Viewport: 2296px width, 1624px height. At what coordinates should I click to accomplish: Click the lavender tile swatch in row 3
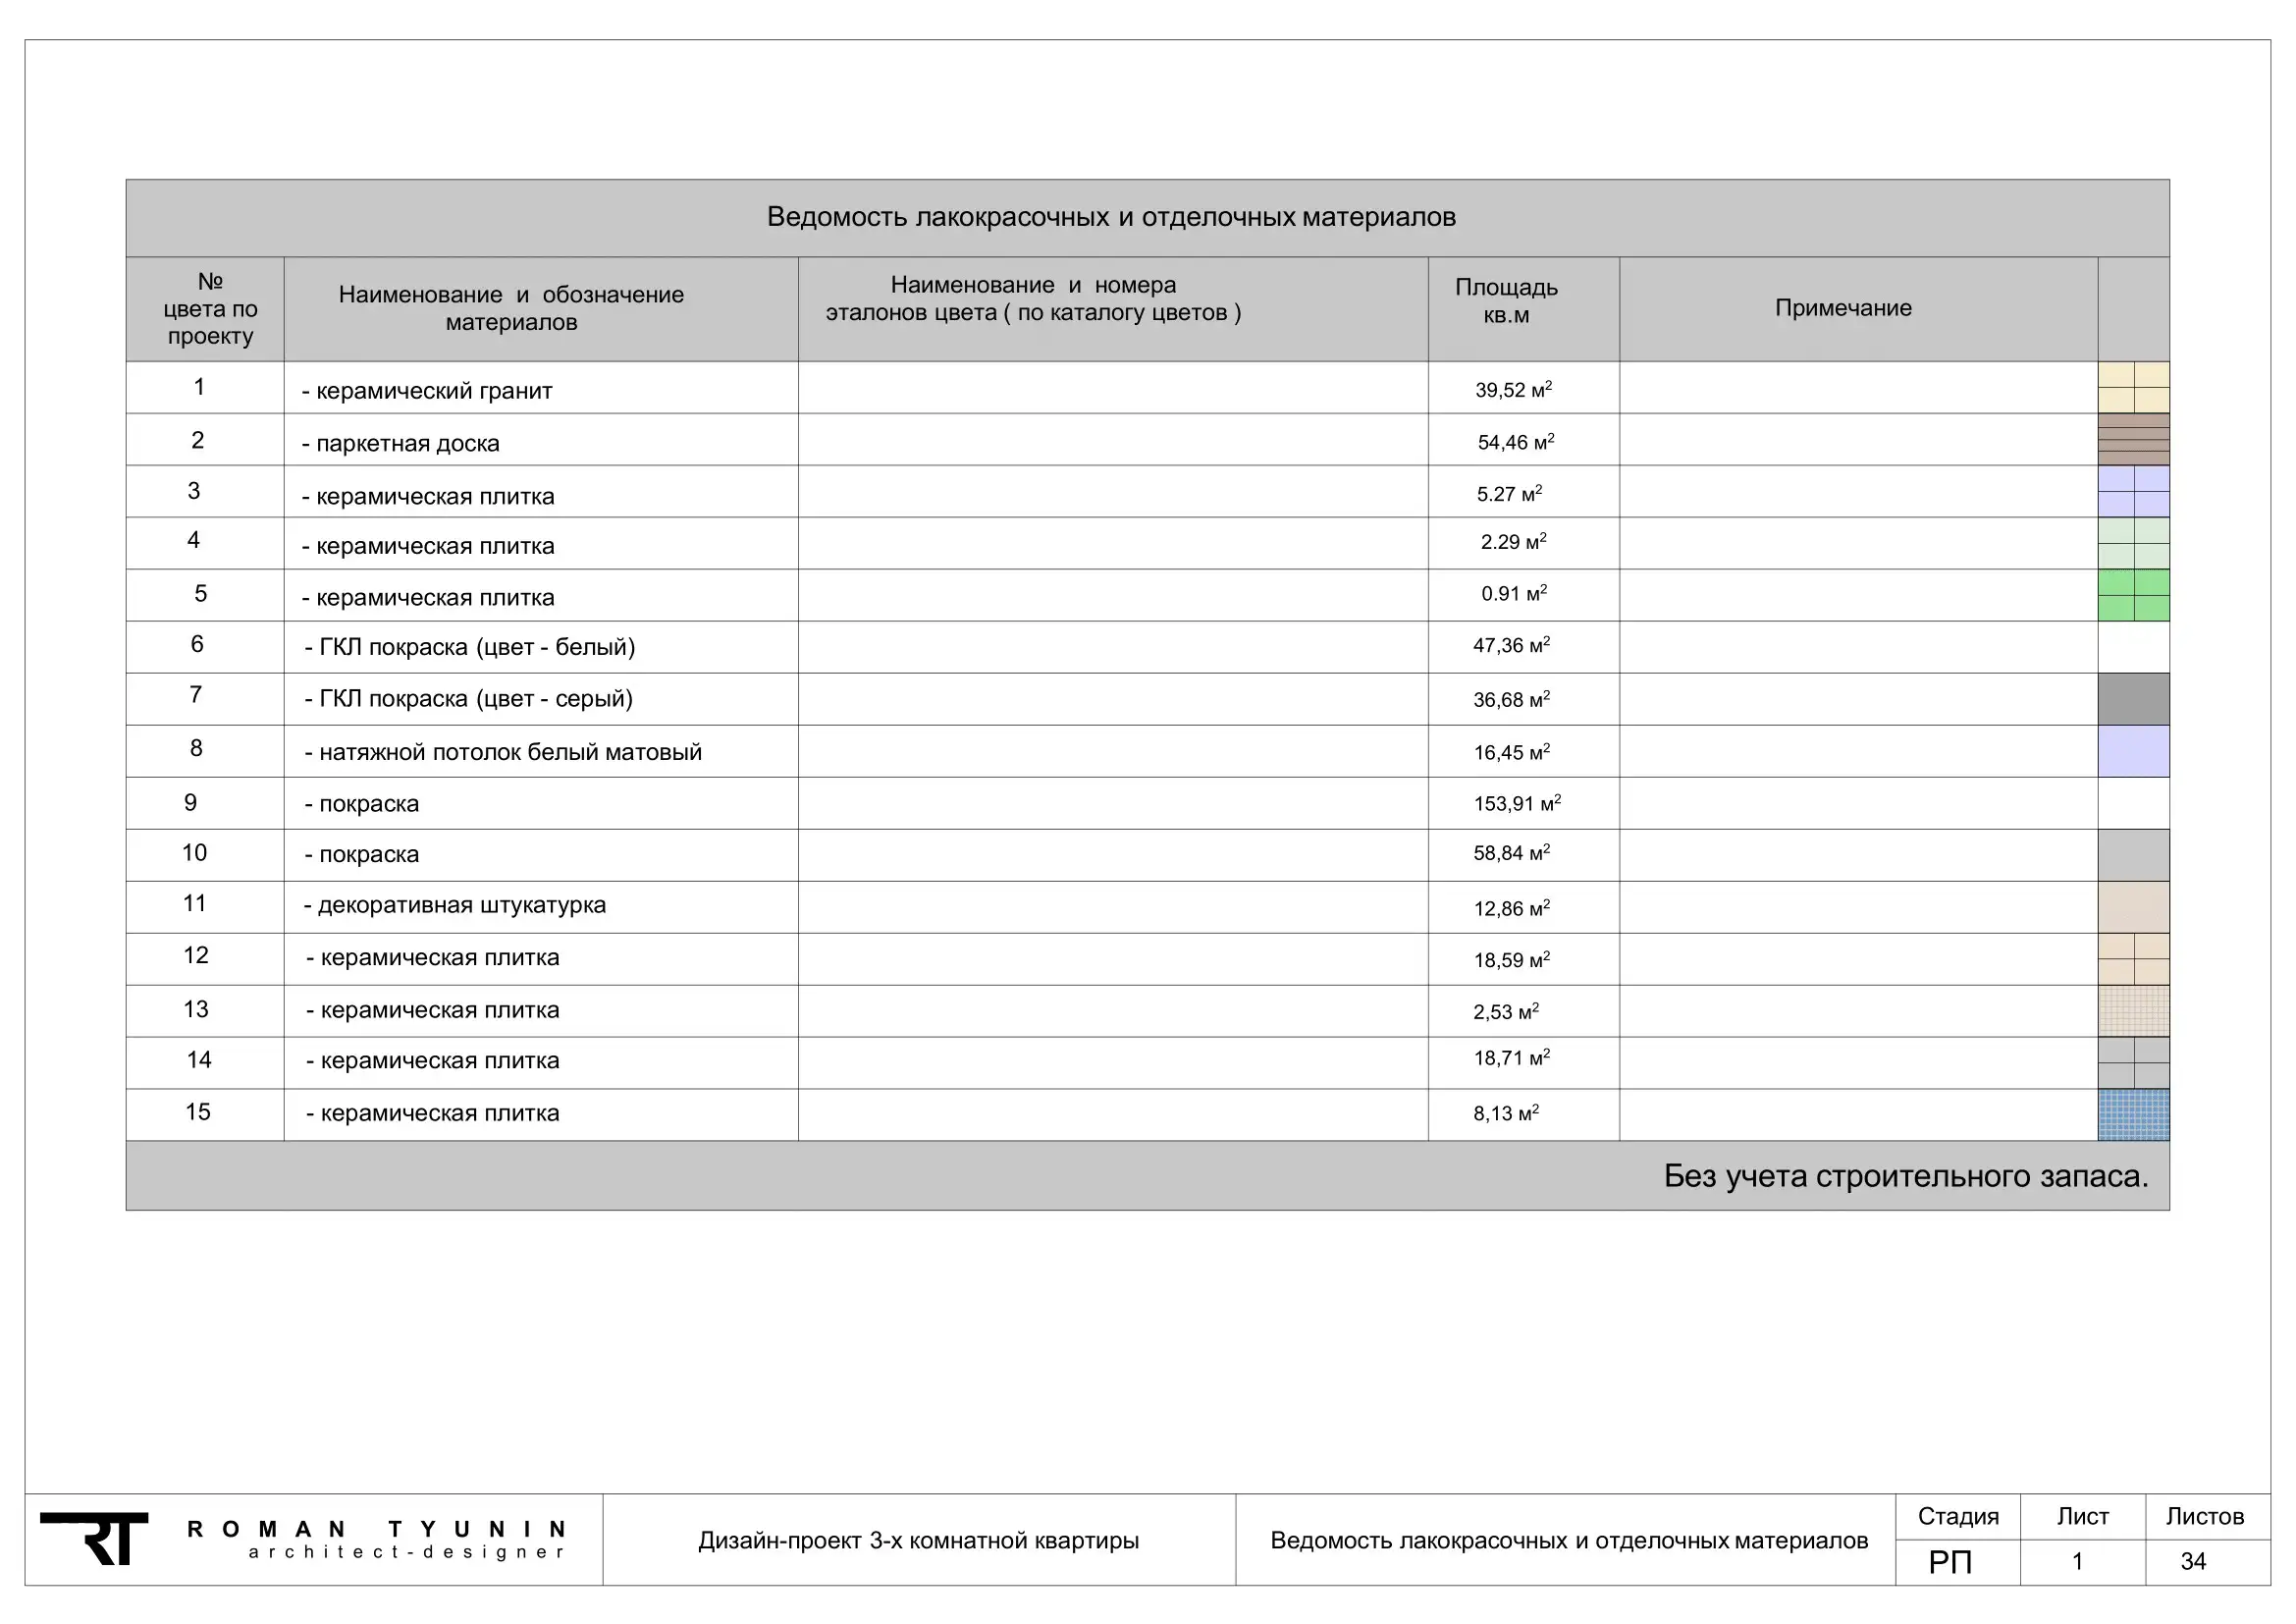(x=2133, y=491)
